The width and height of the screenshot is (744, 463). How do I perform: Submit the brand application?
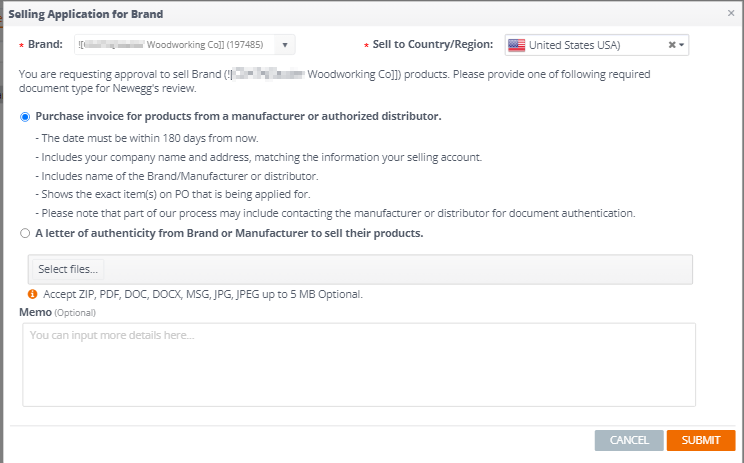coord(701,440)
